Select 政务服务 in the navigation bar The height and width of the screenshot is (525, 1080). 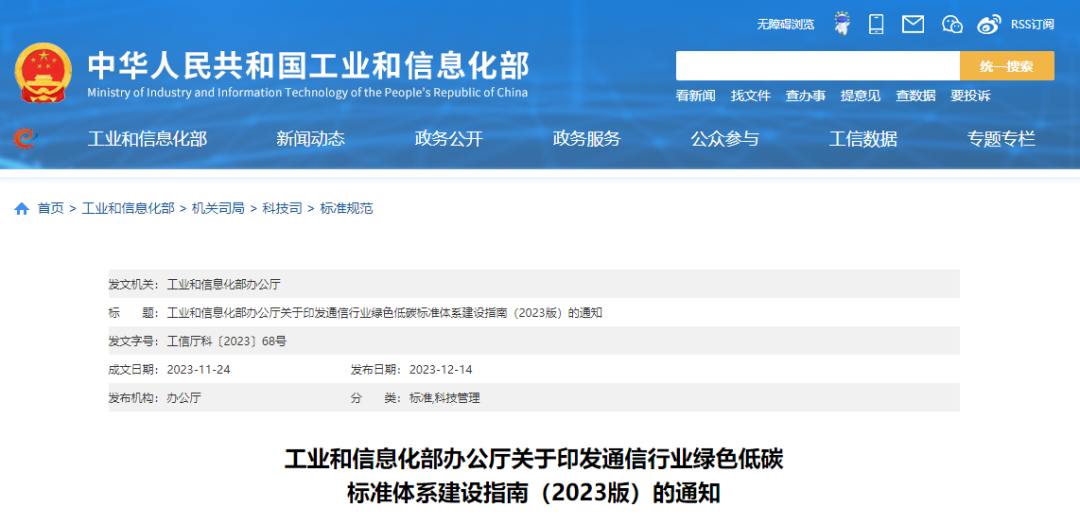point(586,139)
